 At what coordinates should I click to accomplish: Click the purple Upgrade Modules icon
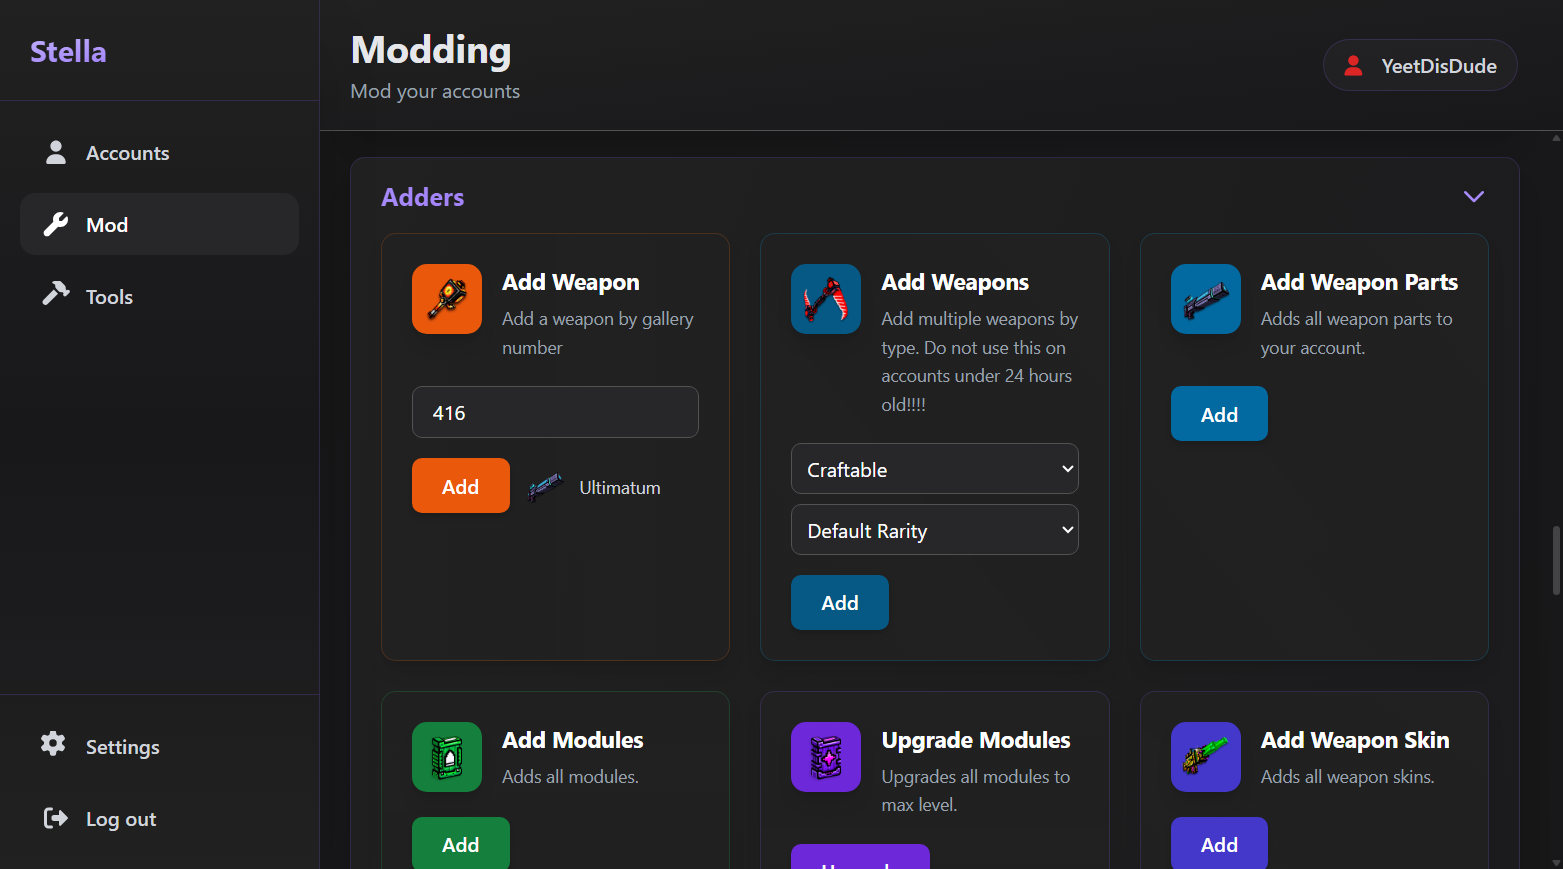pyautogui.click(x=825, y=757)
